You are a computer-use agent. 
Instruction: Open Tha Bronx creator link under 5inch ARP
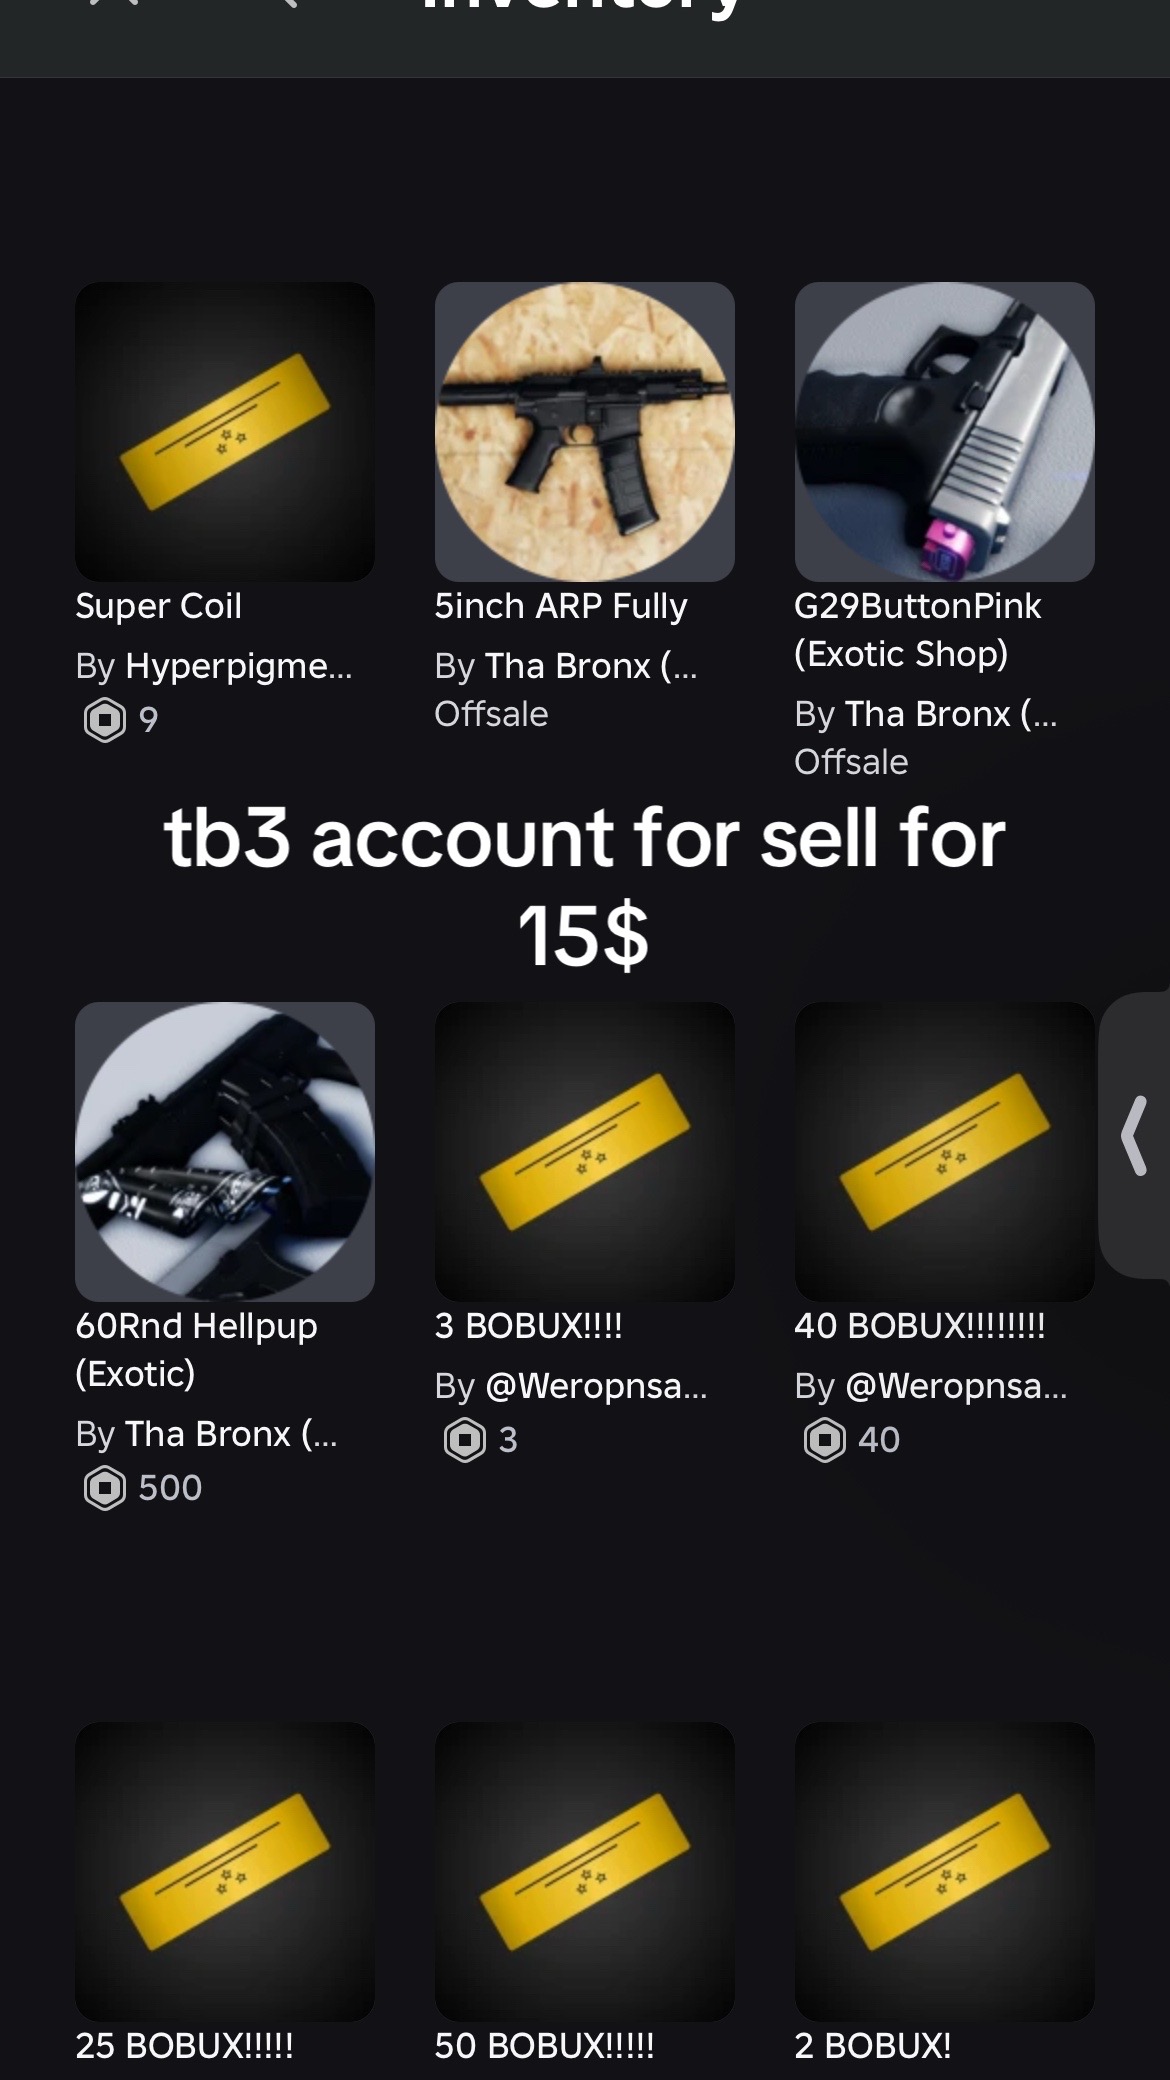click(591, 666)
